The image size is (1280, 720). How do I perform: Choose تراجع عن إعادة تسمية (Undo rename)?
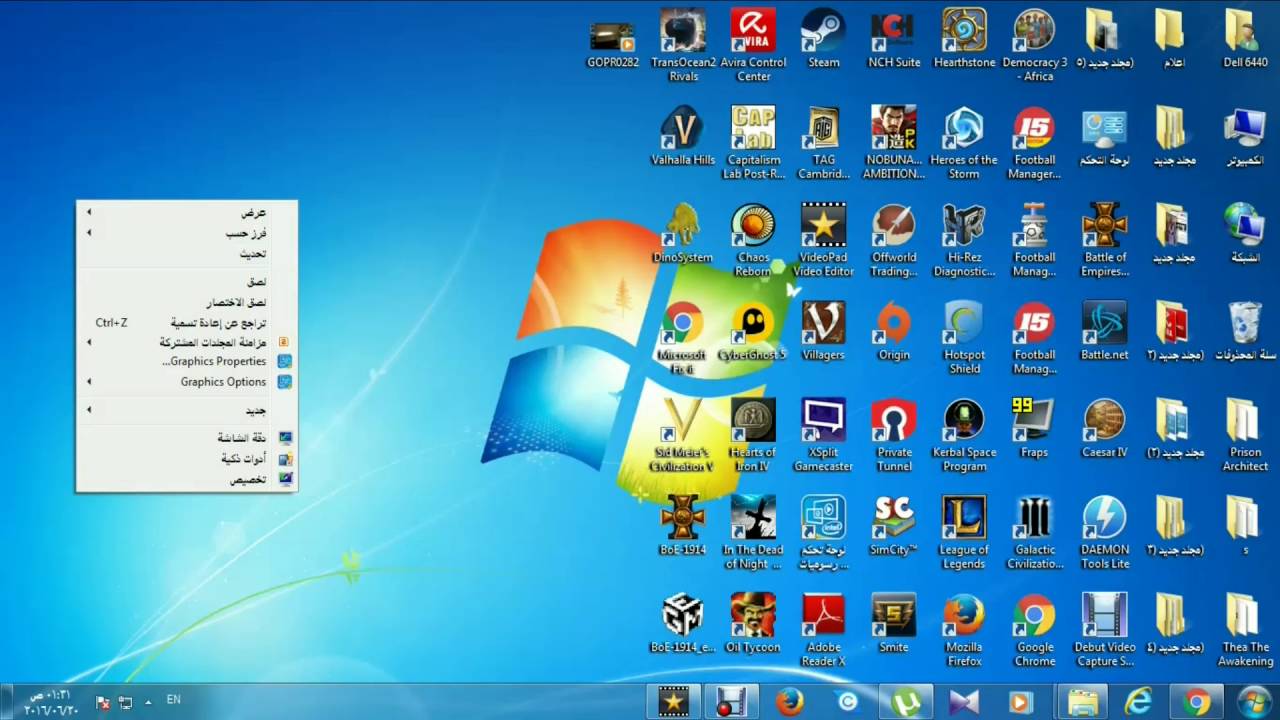(x=186, y=322)
